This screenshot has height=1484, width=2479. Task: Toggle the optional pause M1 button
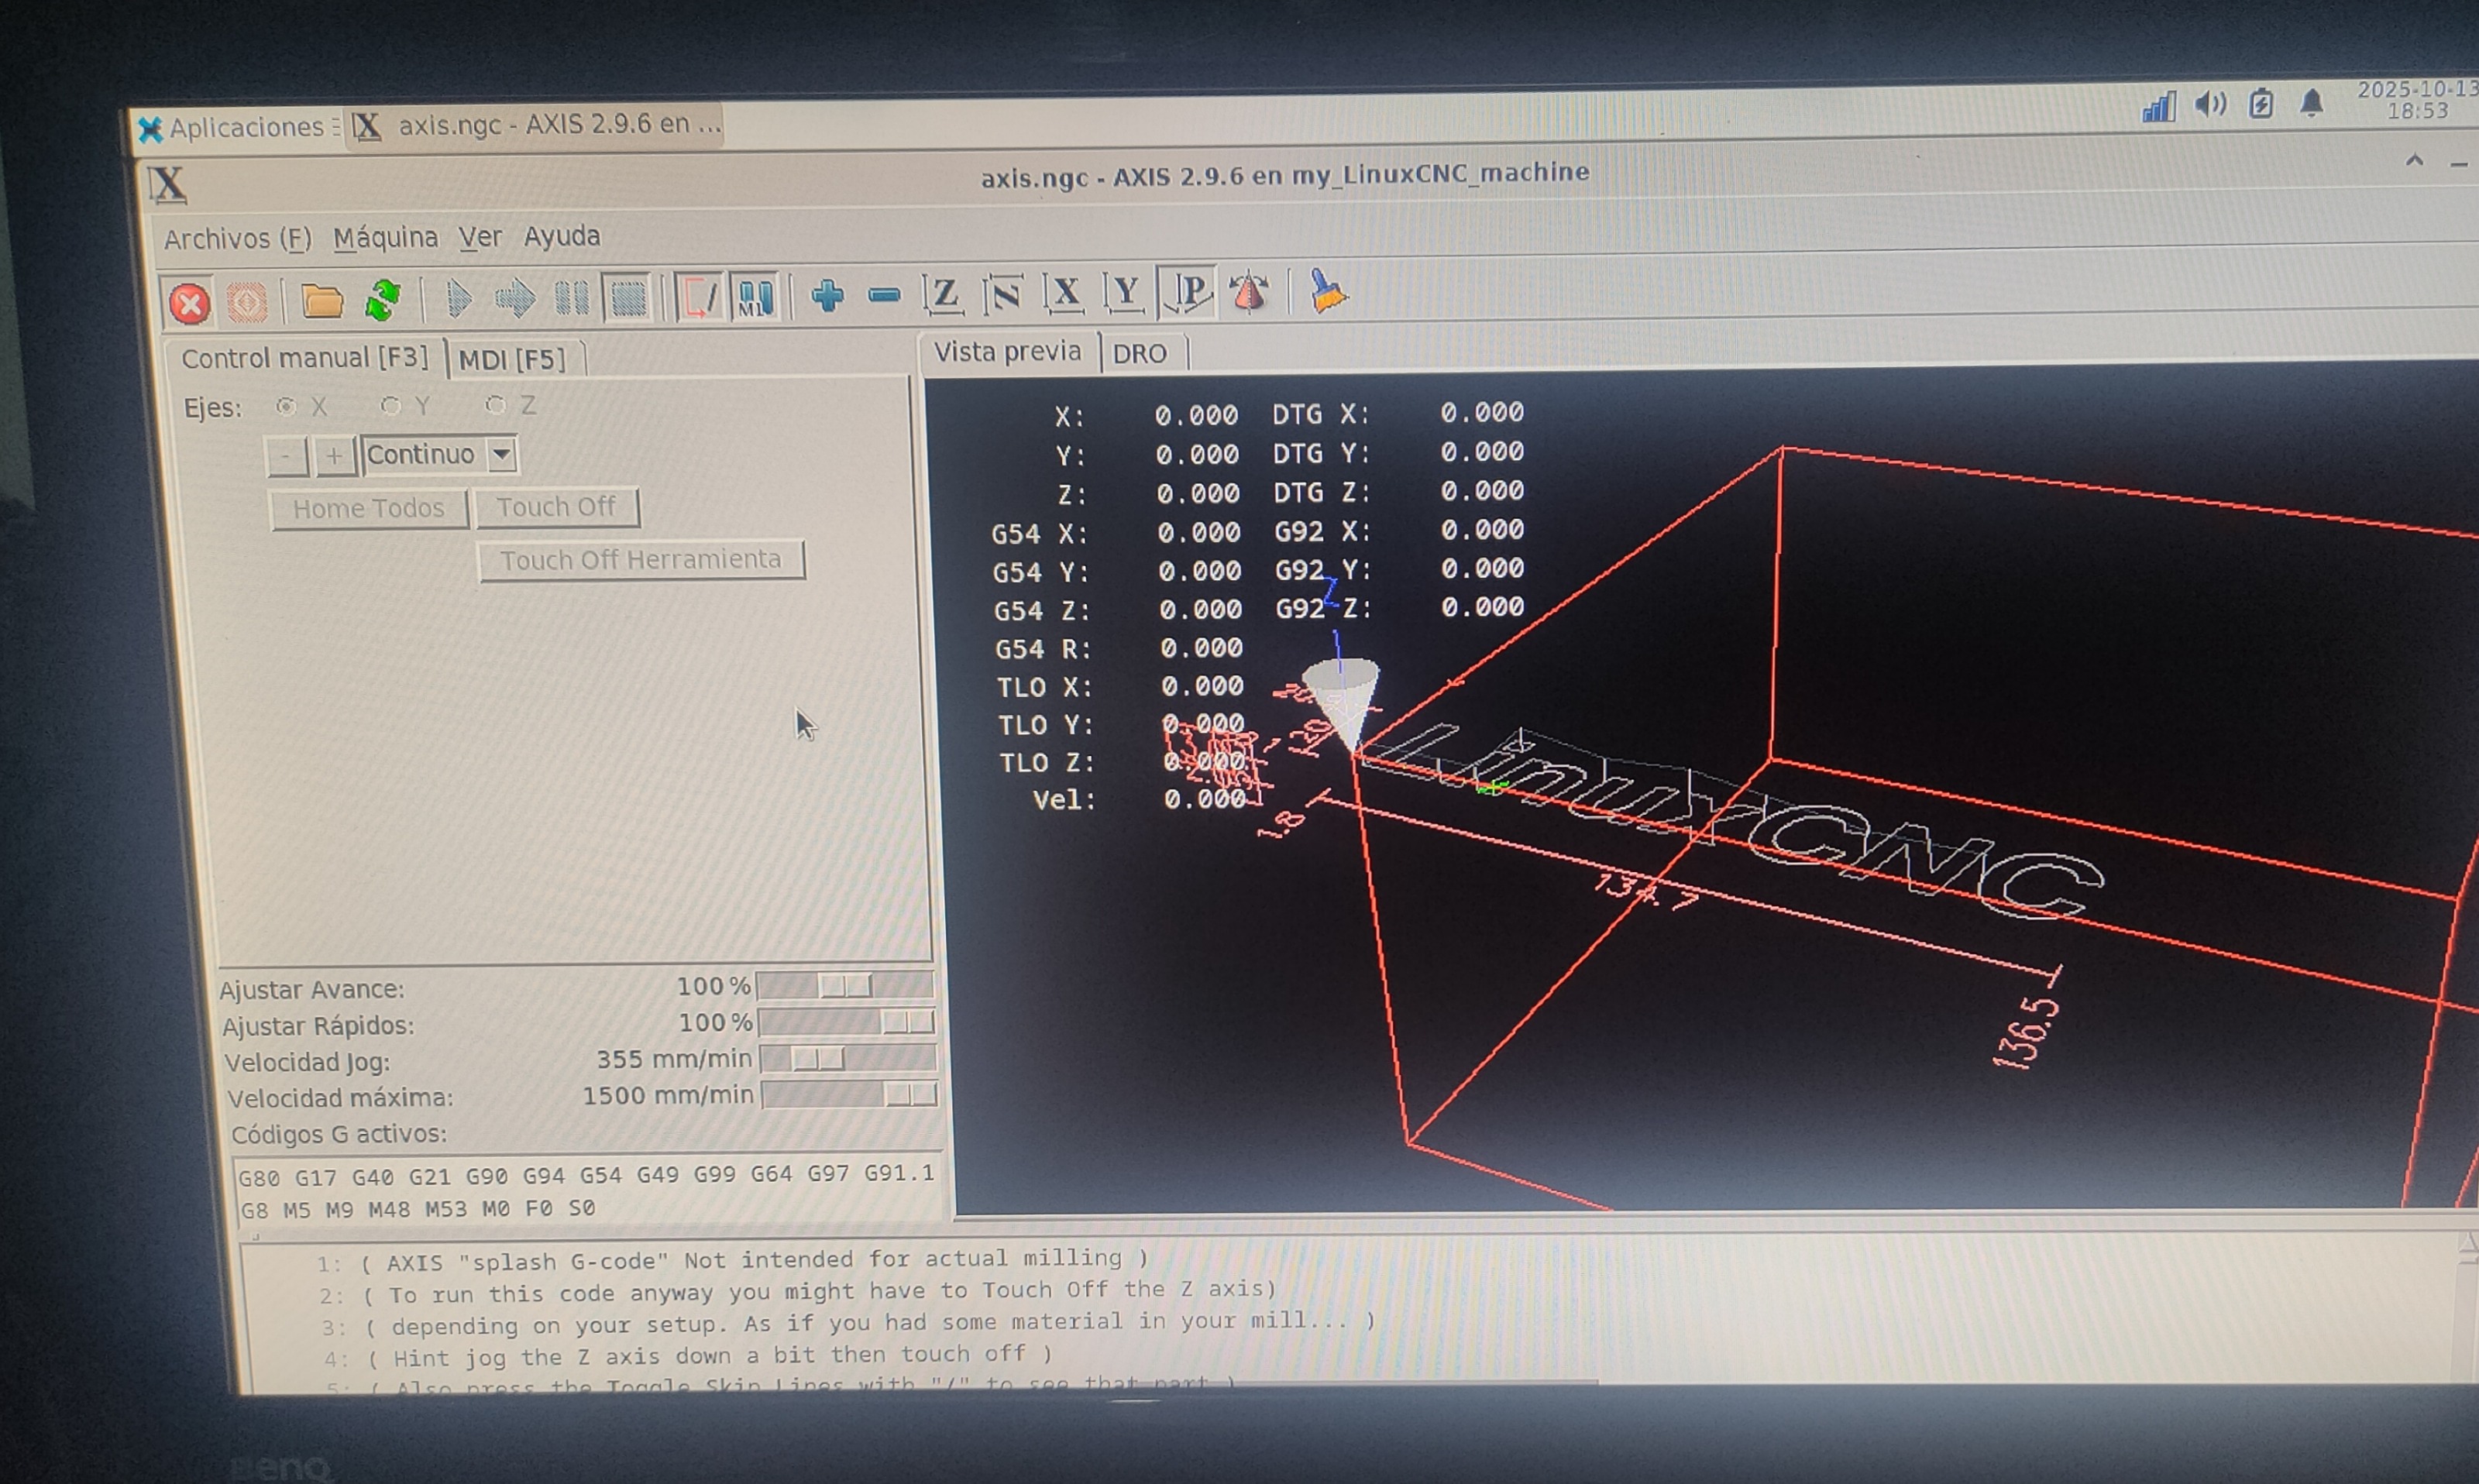755,298
